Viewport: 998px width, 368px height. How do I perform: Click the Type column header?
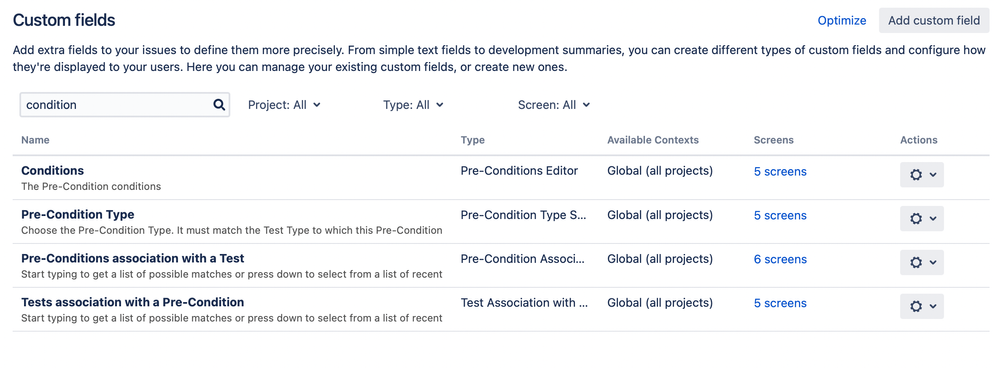(x=472, y=140)
